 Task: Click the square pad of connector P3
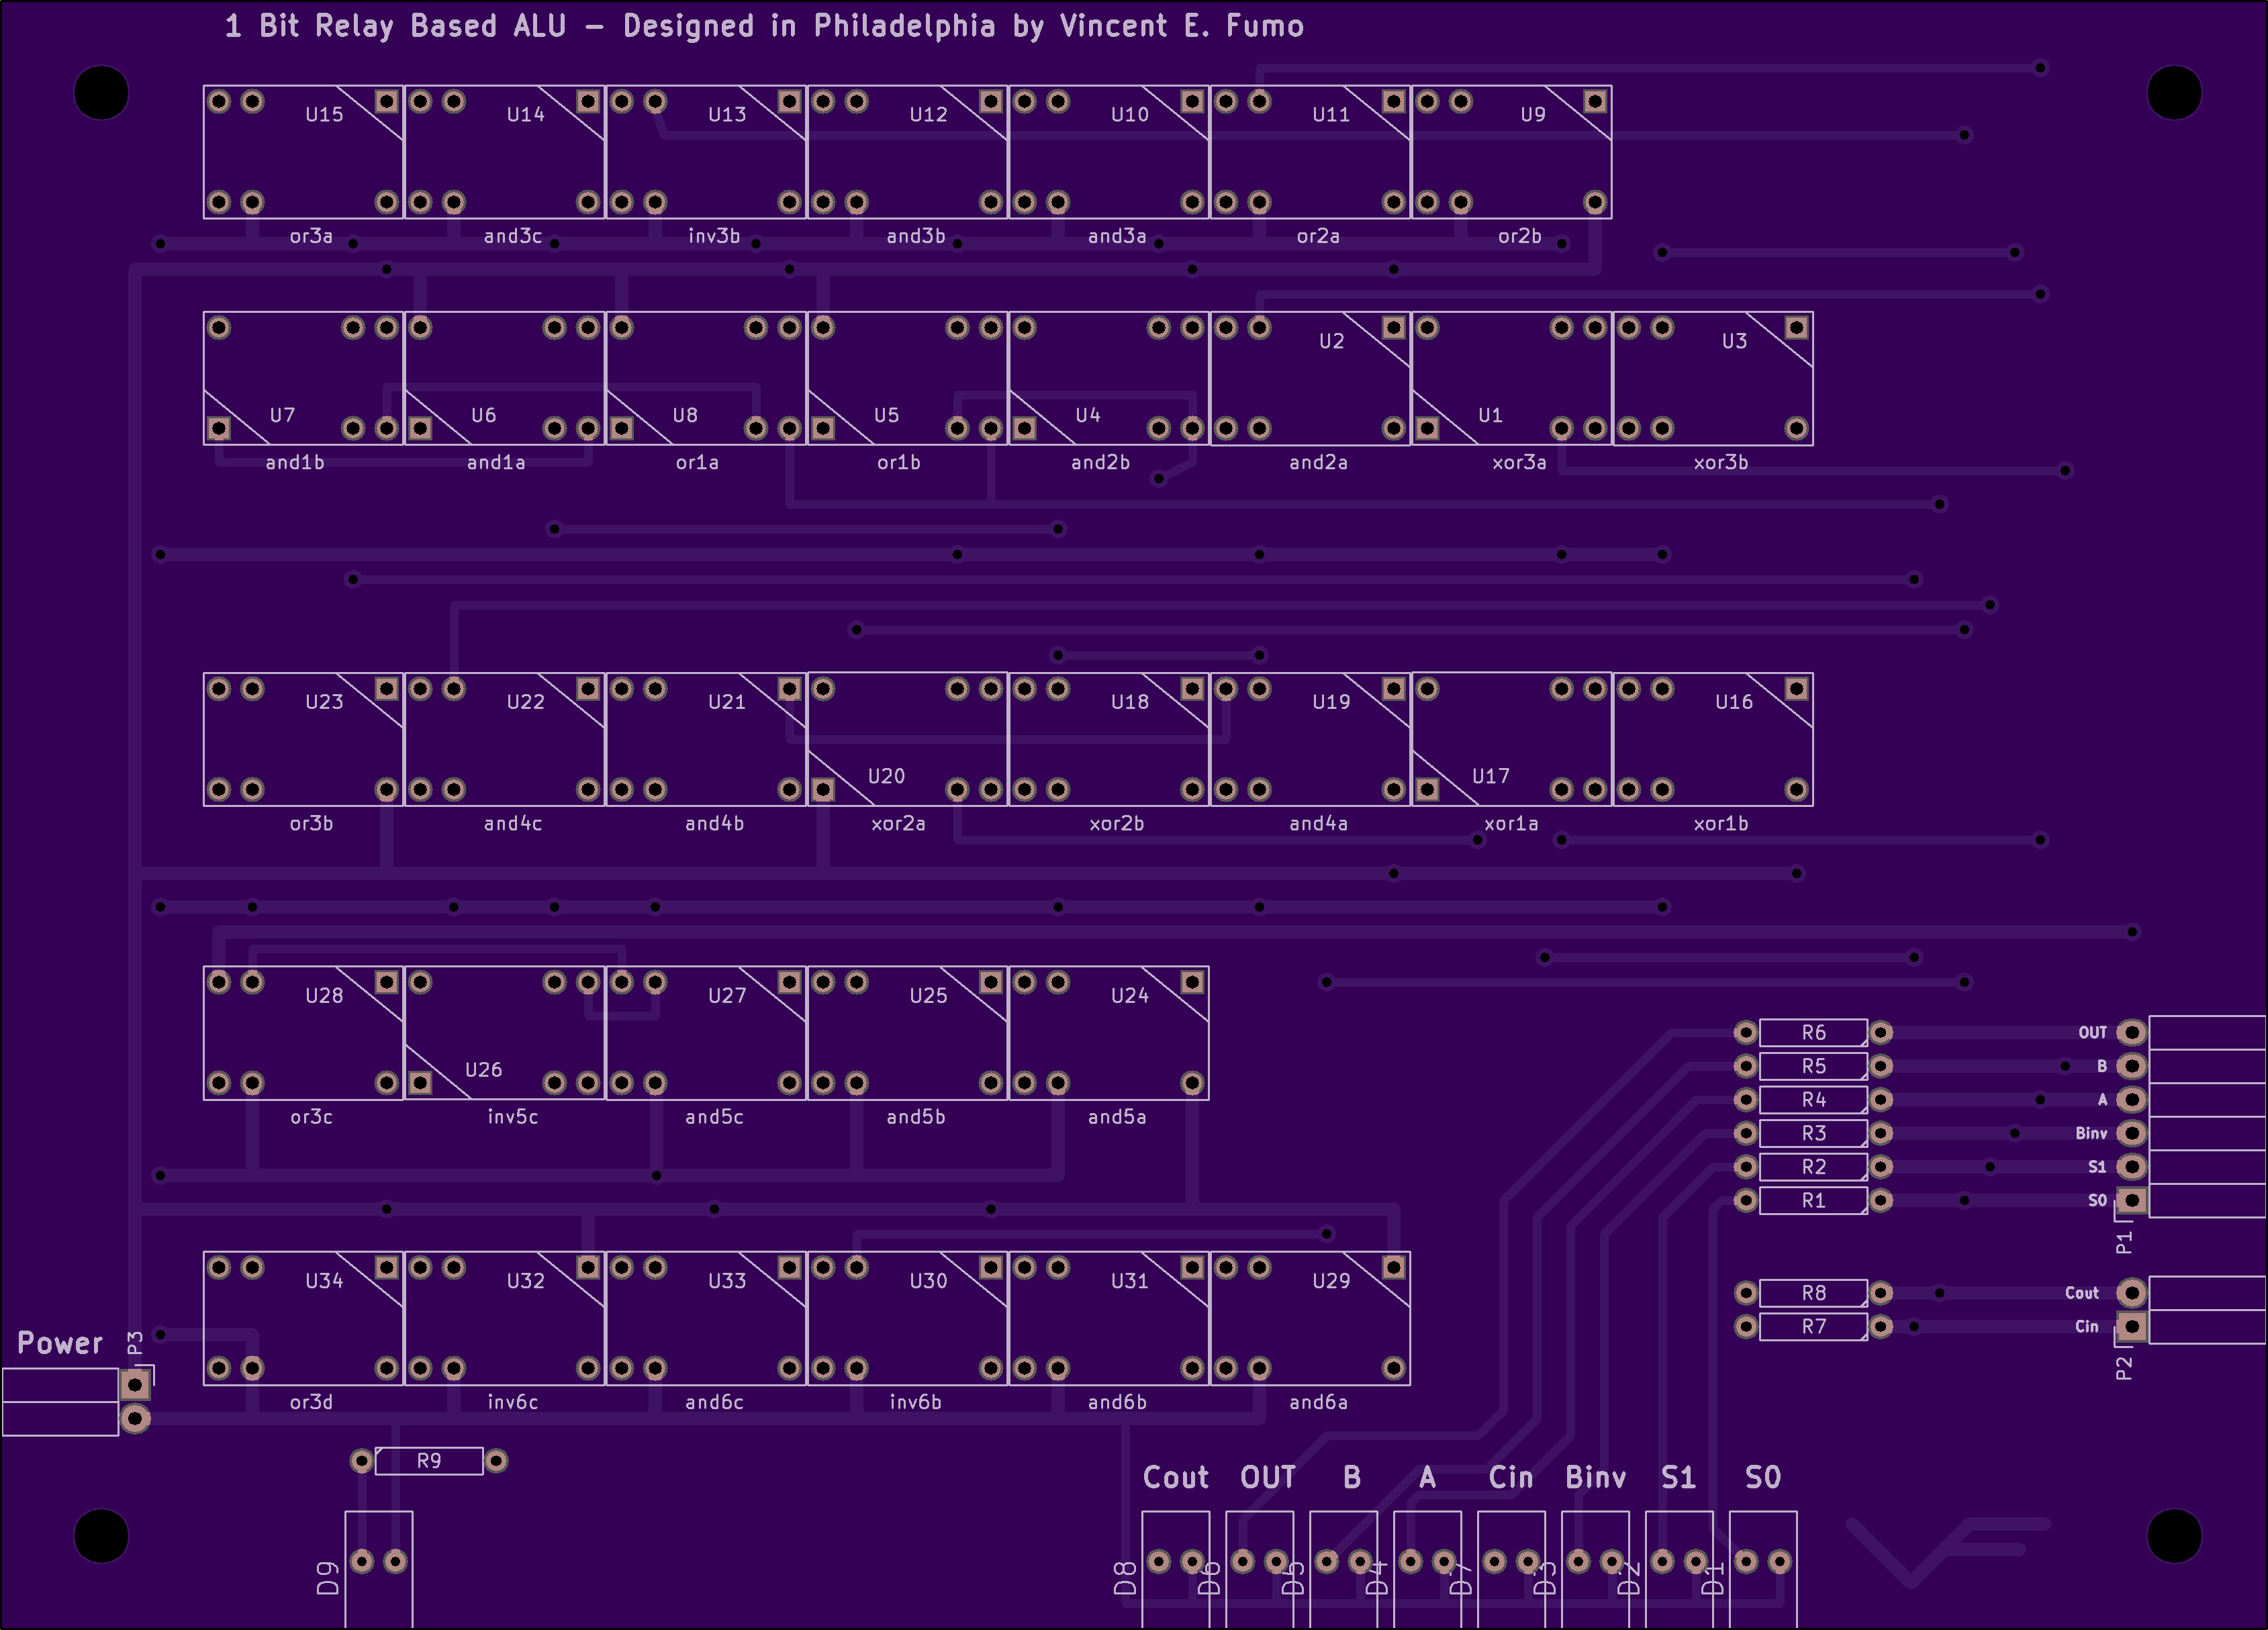coord(135,1385)
